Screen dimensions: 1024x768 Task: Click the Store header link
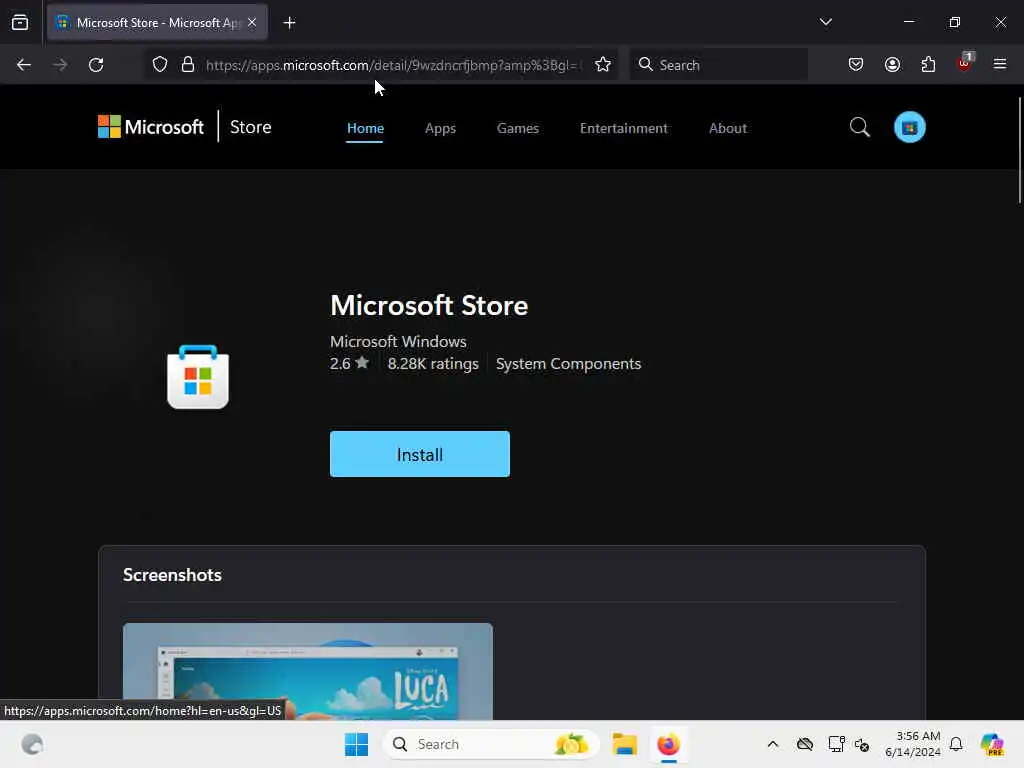(x=251, y=127)
